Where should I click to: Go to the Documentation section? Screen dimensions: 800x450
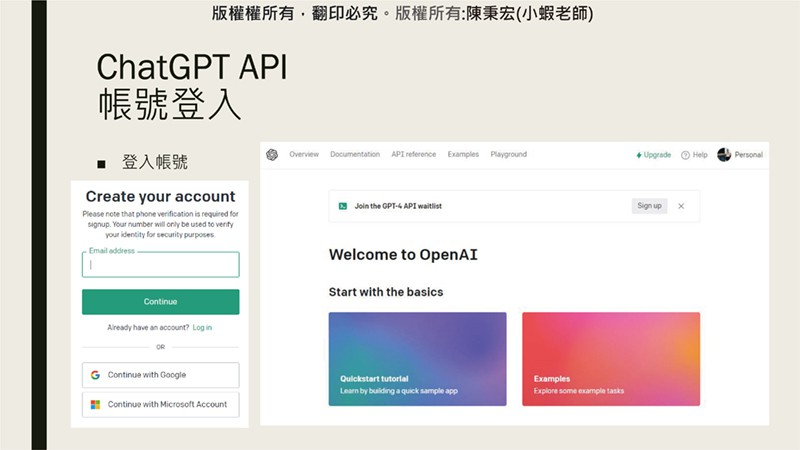(355, 154)
